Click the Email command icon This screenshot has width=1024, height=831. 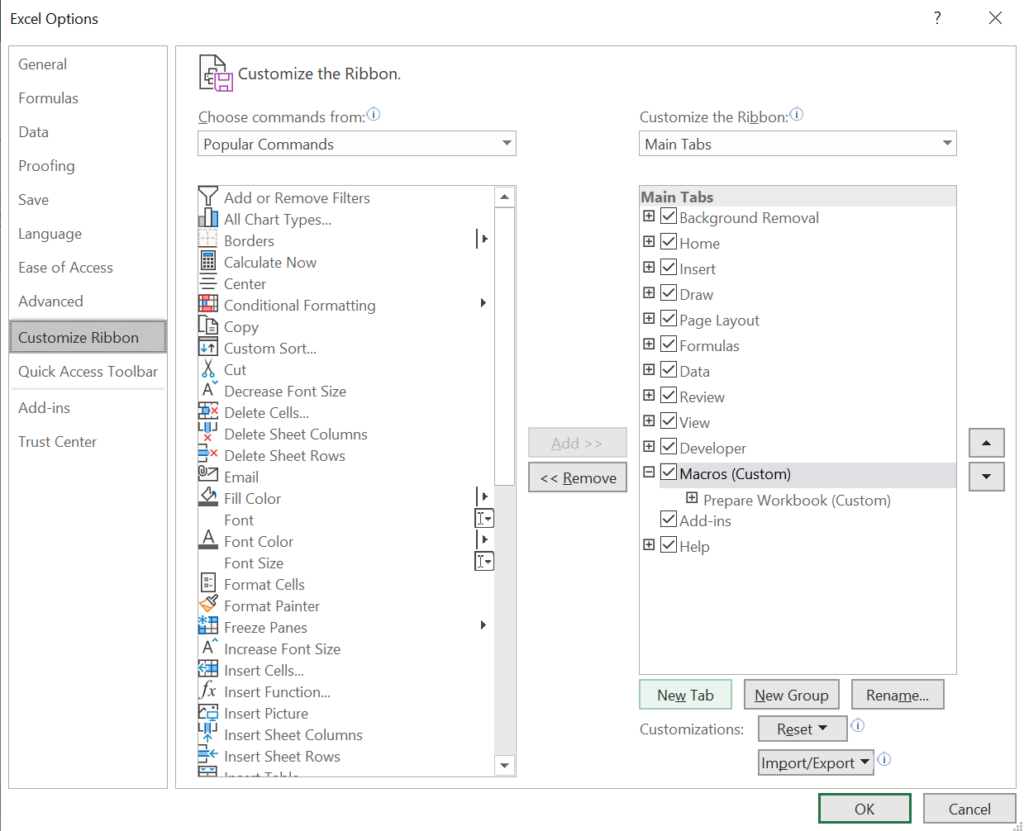coord(208,476)
